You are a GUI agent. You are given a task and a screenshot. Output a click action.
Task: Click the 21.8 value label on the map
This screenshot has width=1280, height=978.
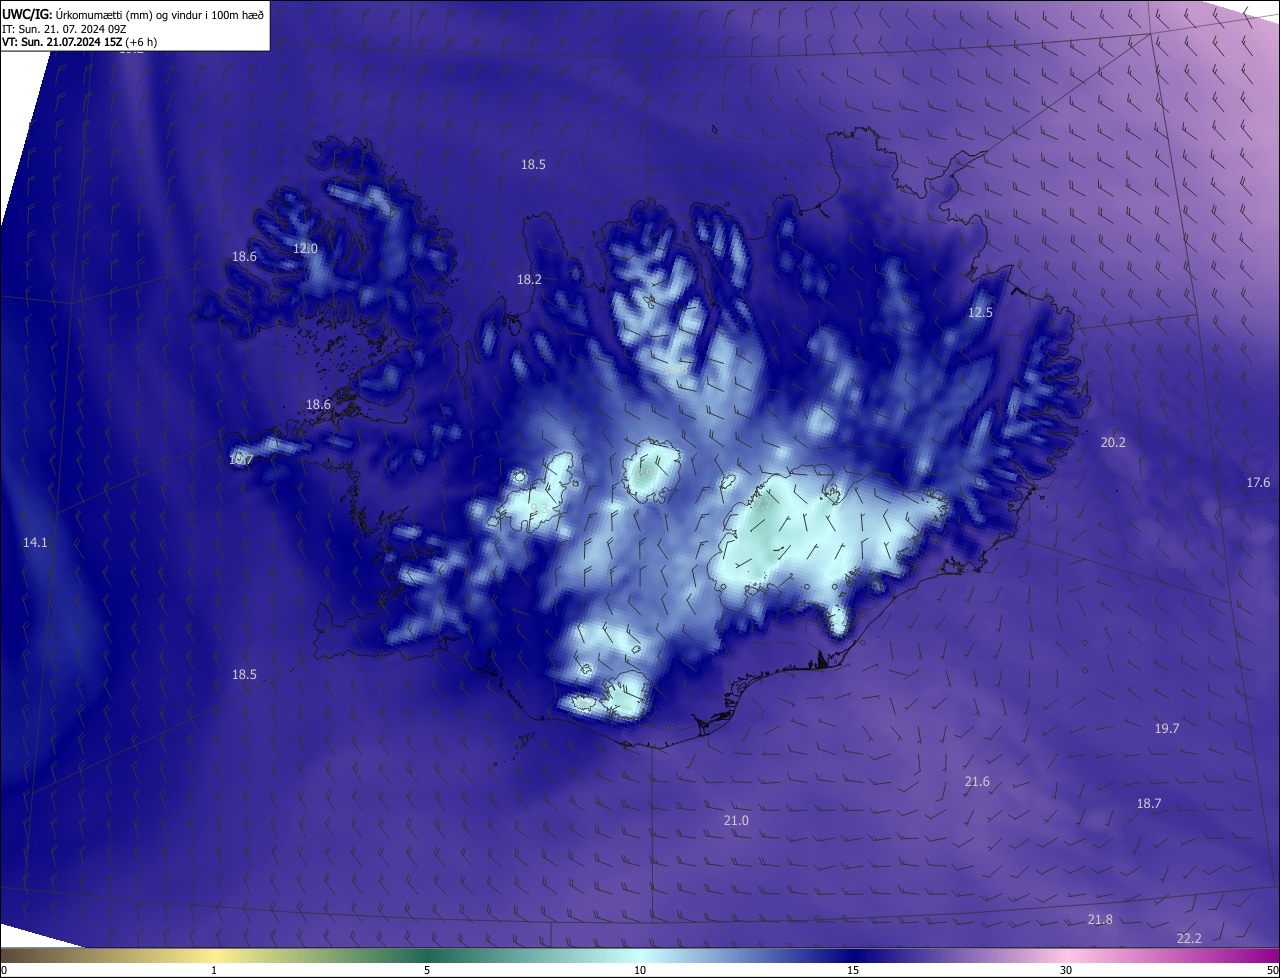point(1100,920)
